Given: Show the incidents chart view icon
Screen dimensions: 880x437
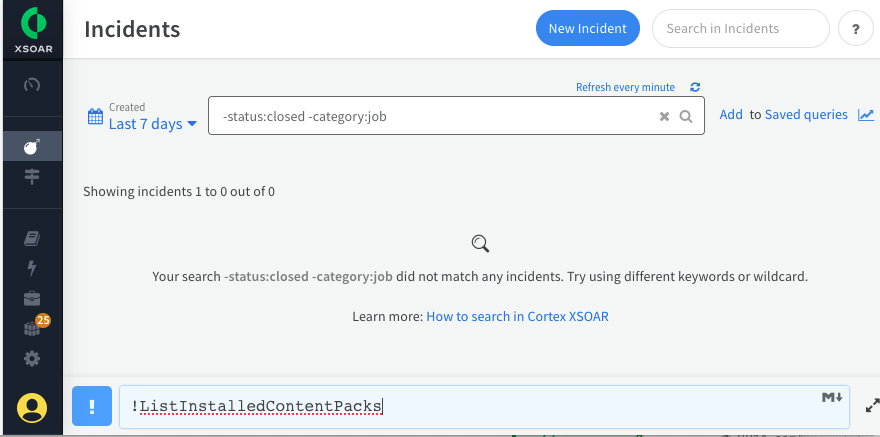Looking at the screenshot, I should pyautogui.click(x=866, y=115).
